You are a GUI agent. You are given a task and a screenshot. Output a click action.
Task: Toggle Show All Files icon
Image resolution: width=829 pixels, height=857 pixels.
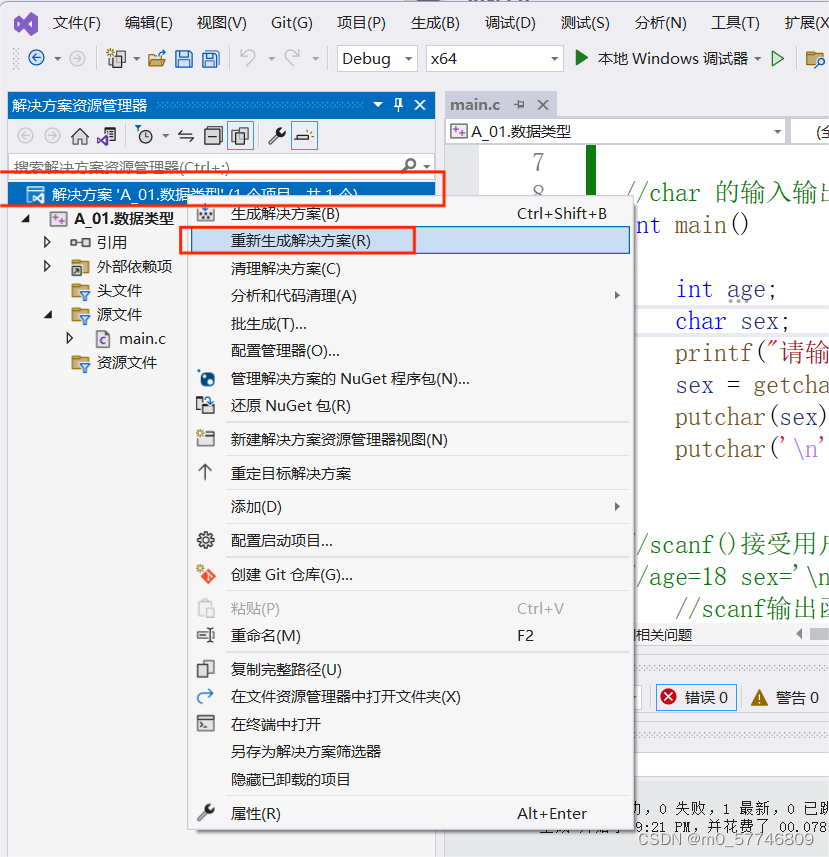point(240,136)
